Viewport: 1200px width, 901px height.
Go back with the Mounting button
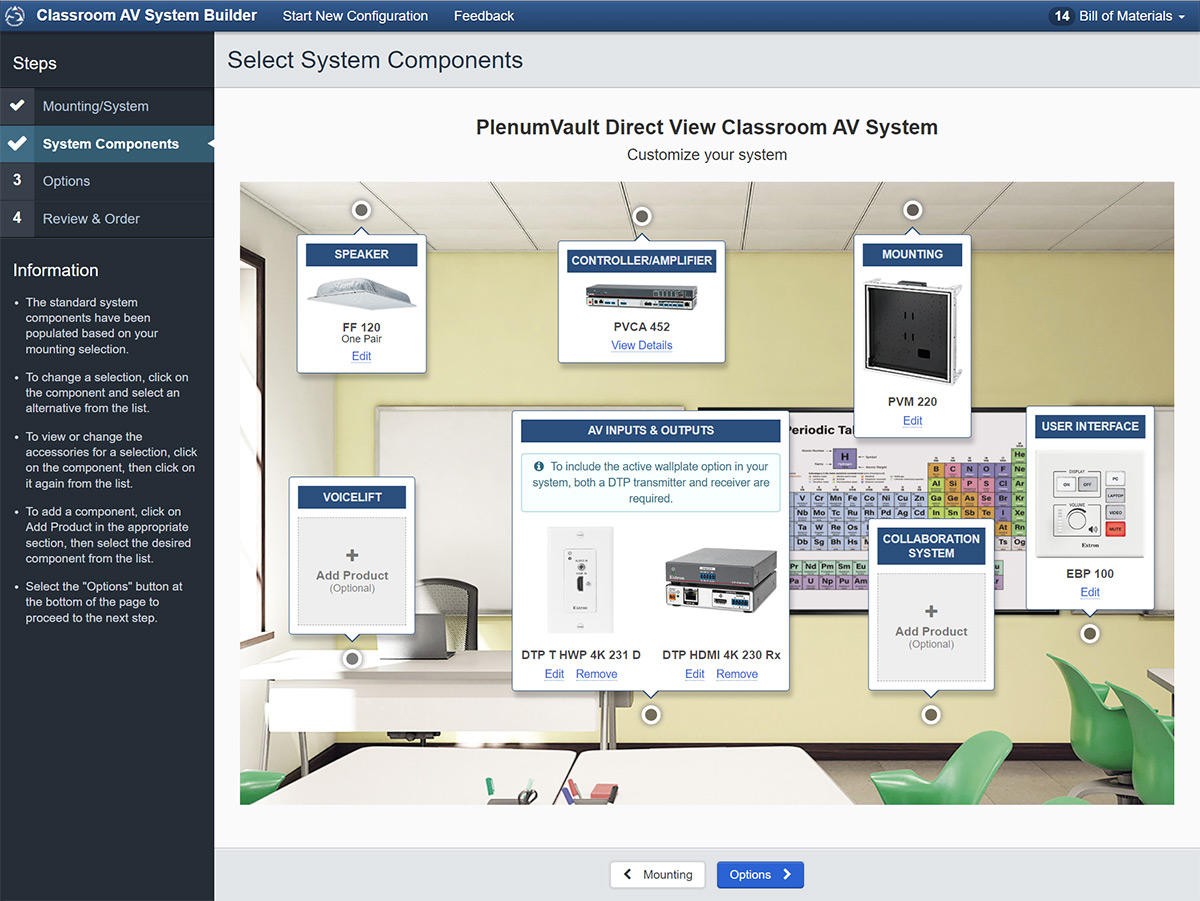pyautogui.click(x=658, y=875)
